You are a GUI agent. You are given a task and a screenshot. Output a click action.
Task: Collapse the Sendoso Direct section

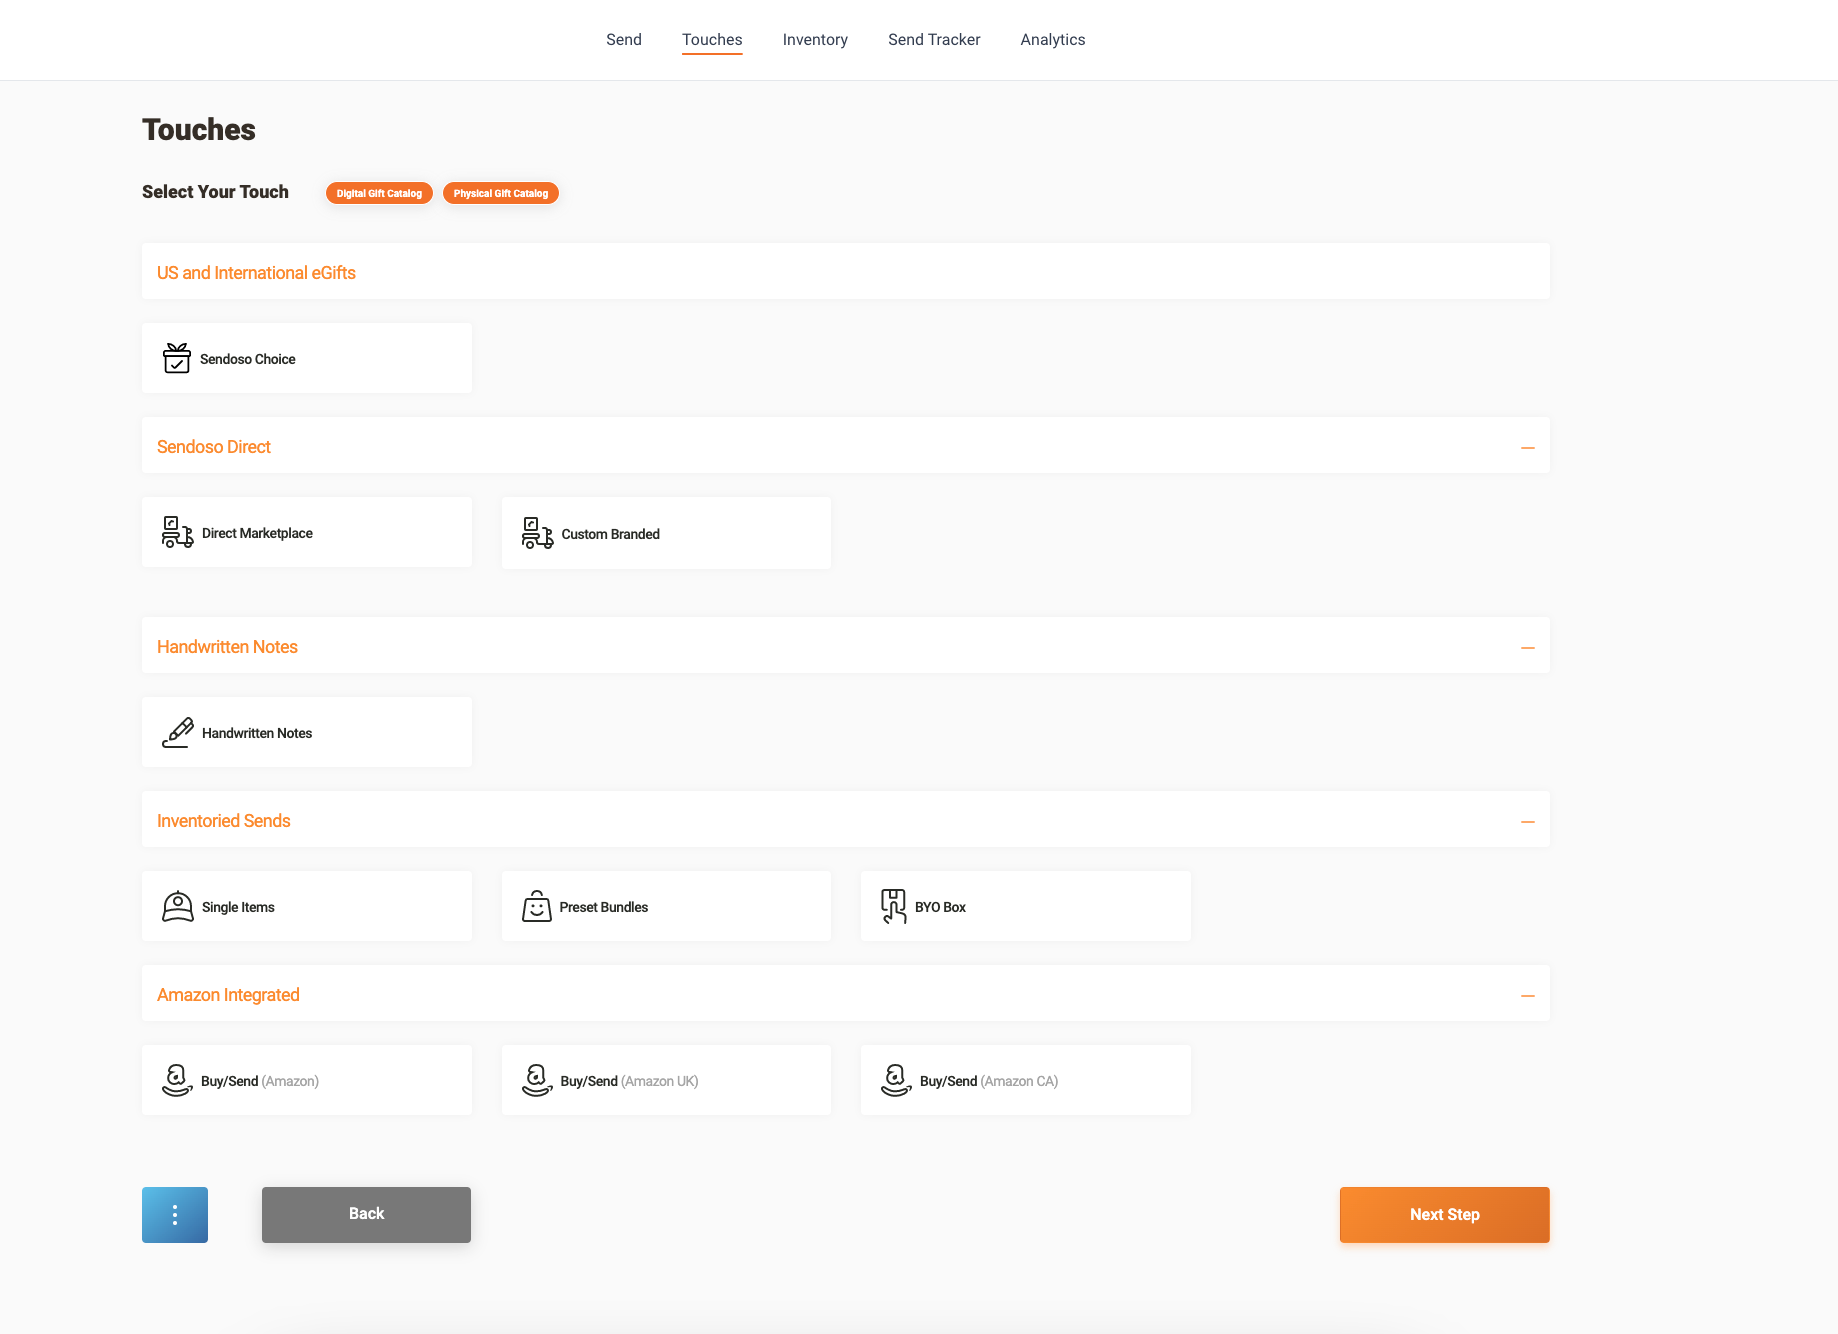pyautogui.click(x=1527, y=447)
